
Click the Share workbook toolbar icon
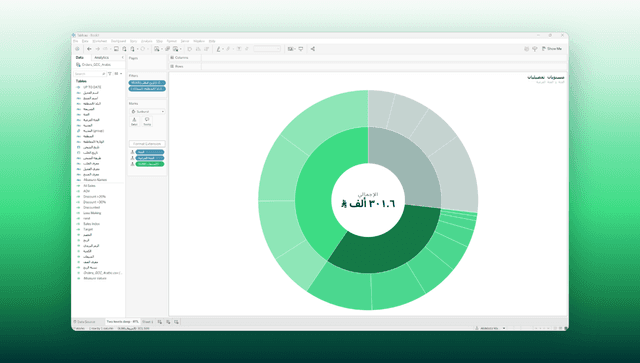click(x=313, y=49)
